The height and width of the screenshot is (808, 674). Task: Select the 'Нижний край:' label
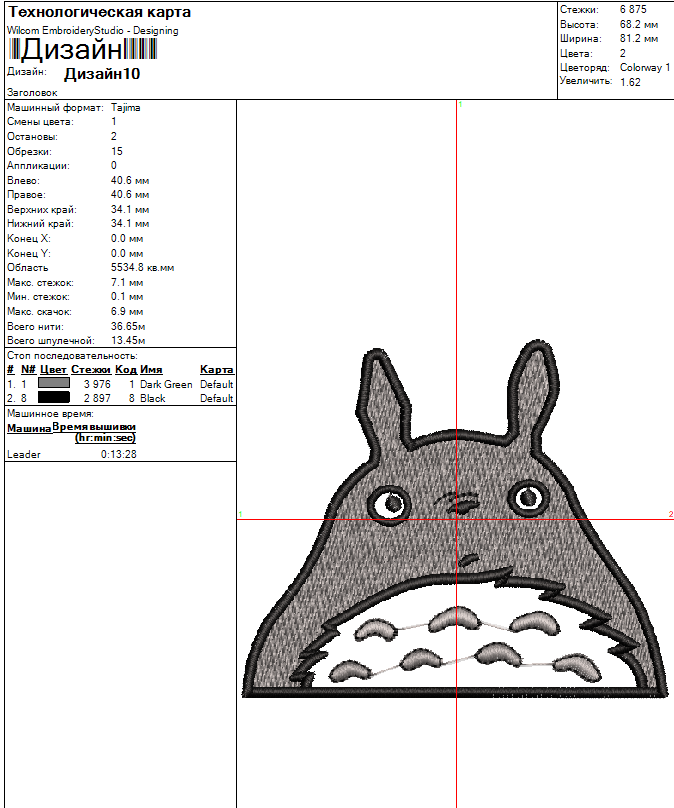40,224
